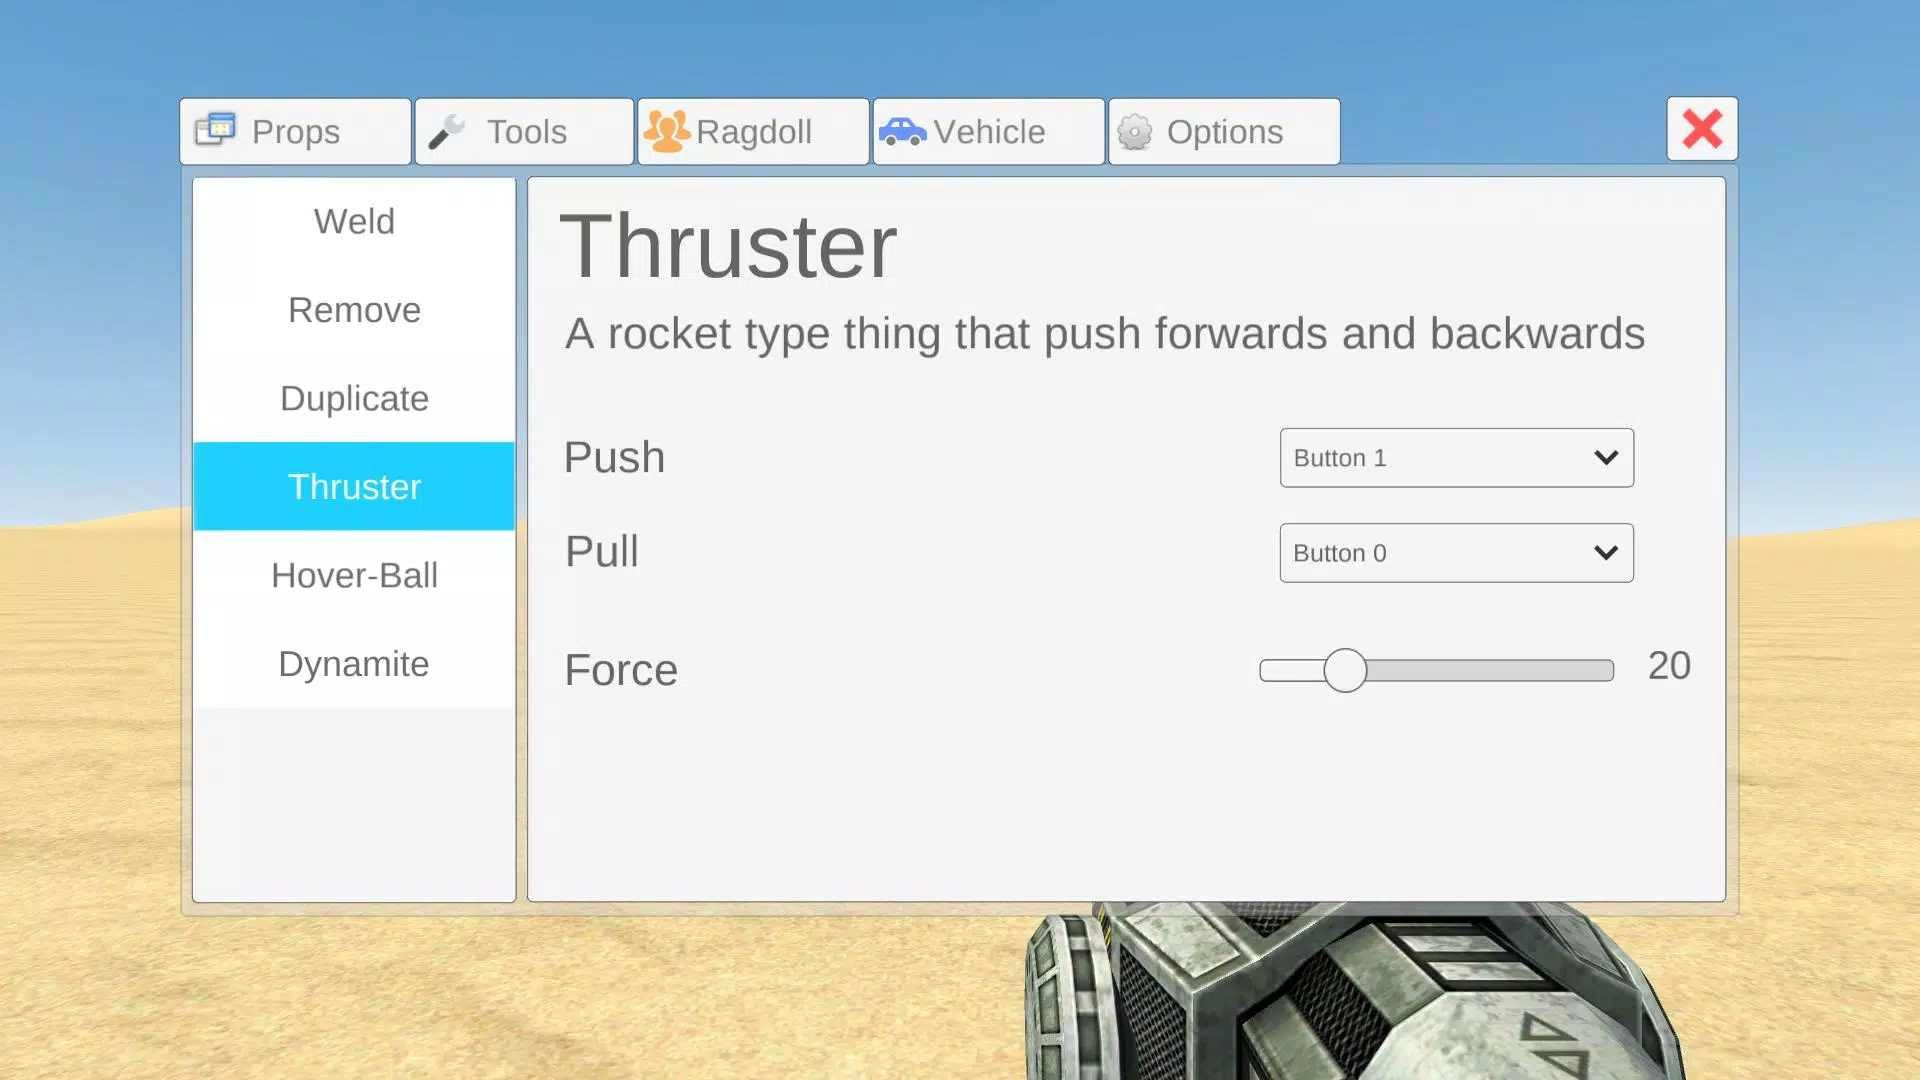Select the Duplicate tool
The height and width of the screenshot is (1080, 1920).
(353, 397)
